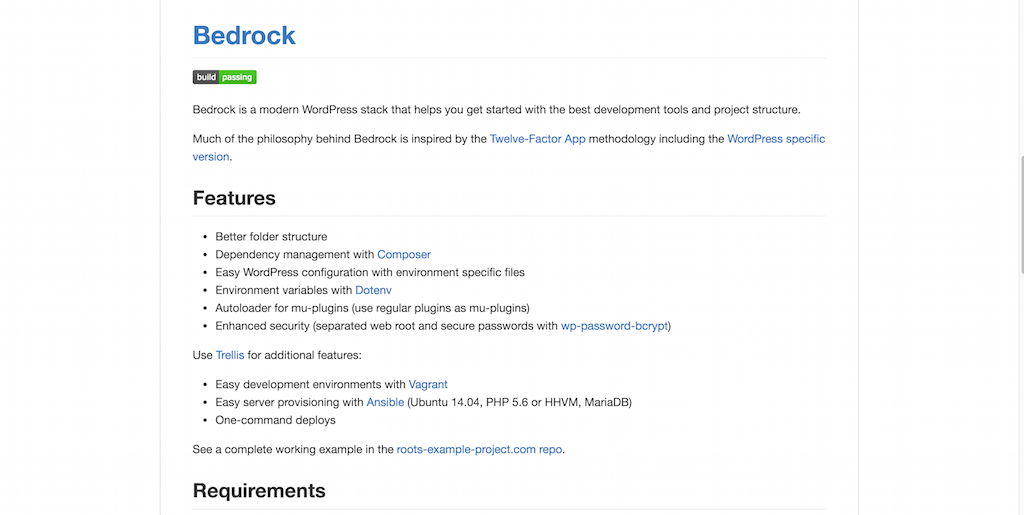Open the wp-password-bcrypt link
This screenshot has width=1024, height=515.
coord(614,326)
